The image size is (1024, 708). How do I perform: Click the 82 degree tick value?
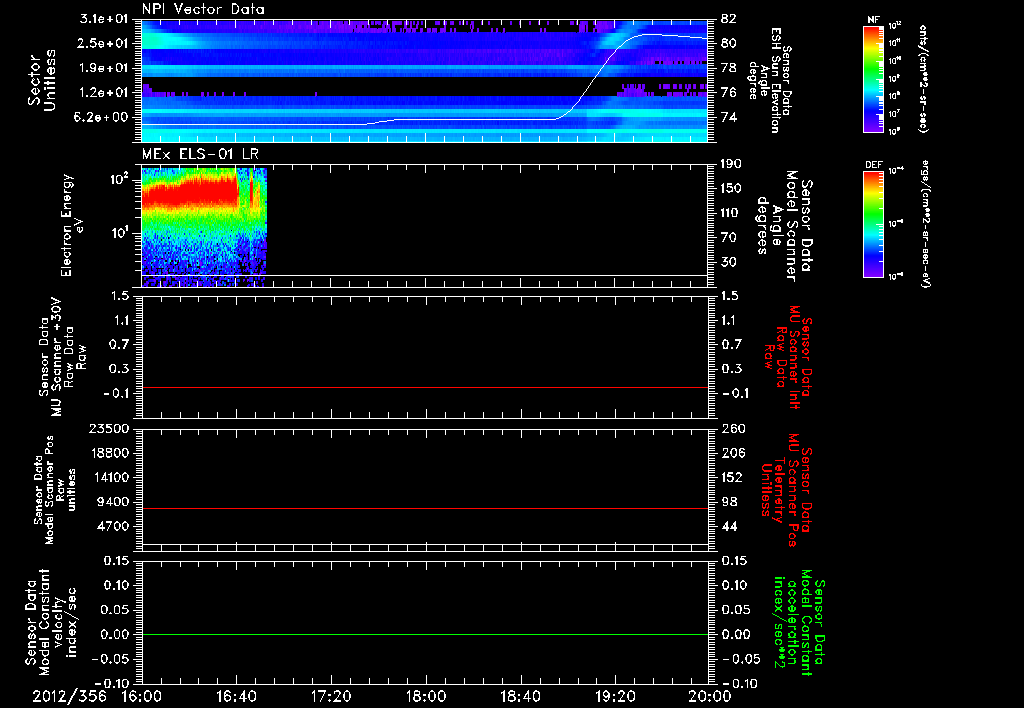coord(728,19)
